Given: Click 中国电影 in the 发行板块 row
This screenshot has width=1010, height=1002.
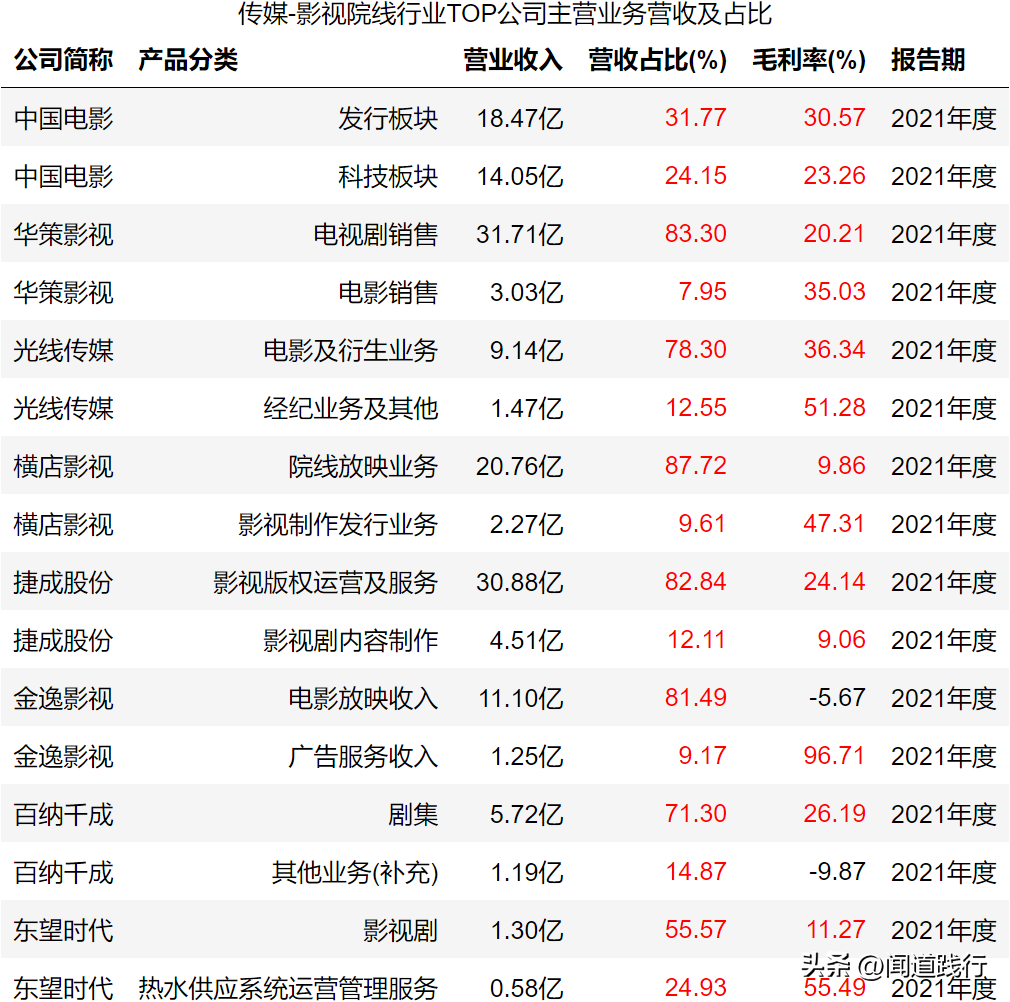Looking at the screenshot, I should (x=63, y=118).
